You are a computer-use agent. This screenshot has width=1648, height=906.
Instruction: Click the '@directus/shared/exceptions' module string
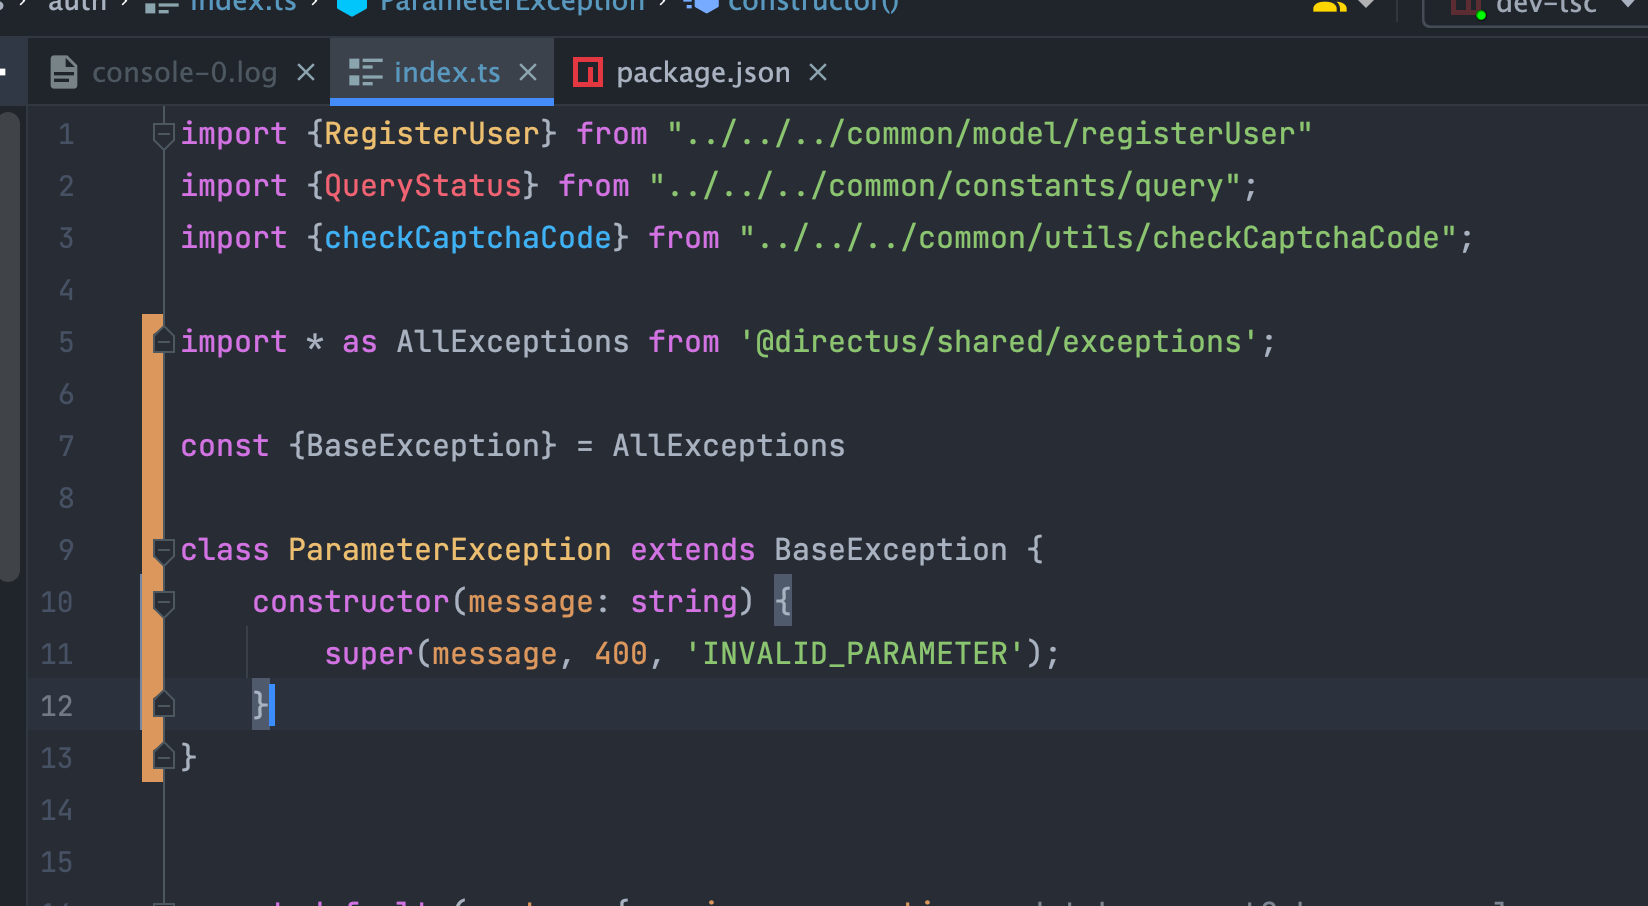pyautogui.click(x=998, y=342)
